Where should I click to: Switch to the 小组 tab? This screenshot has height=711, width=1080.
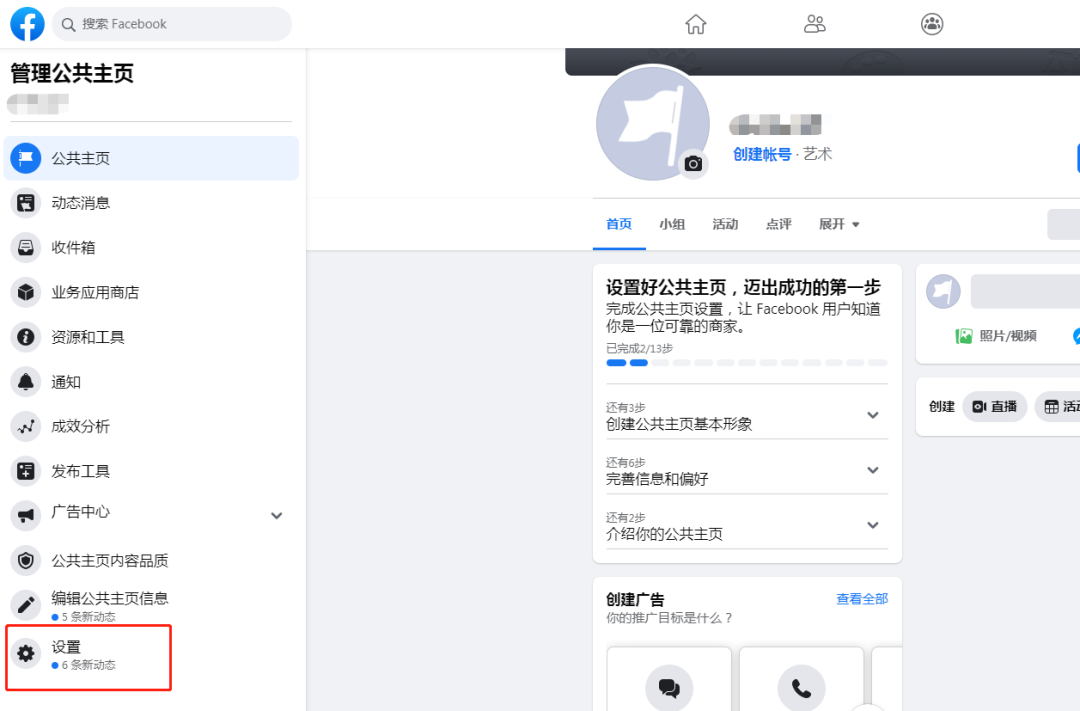pos(672,224)
